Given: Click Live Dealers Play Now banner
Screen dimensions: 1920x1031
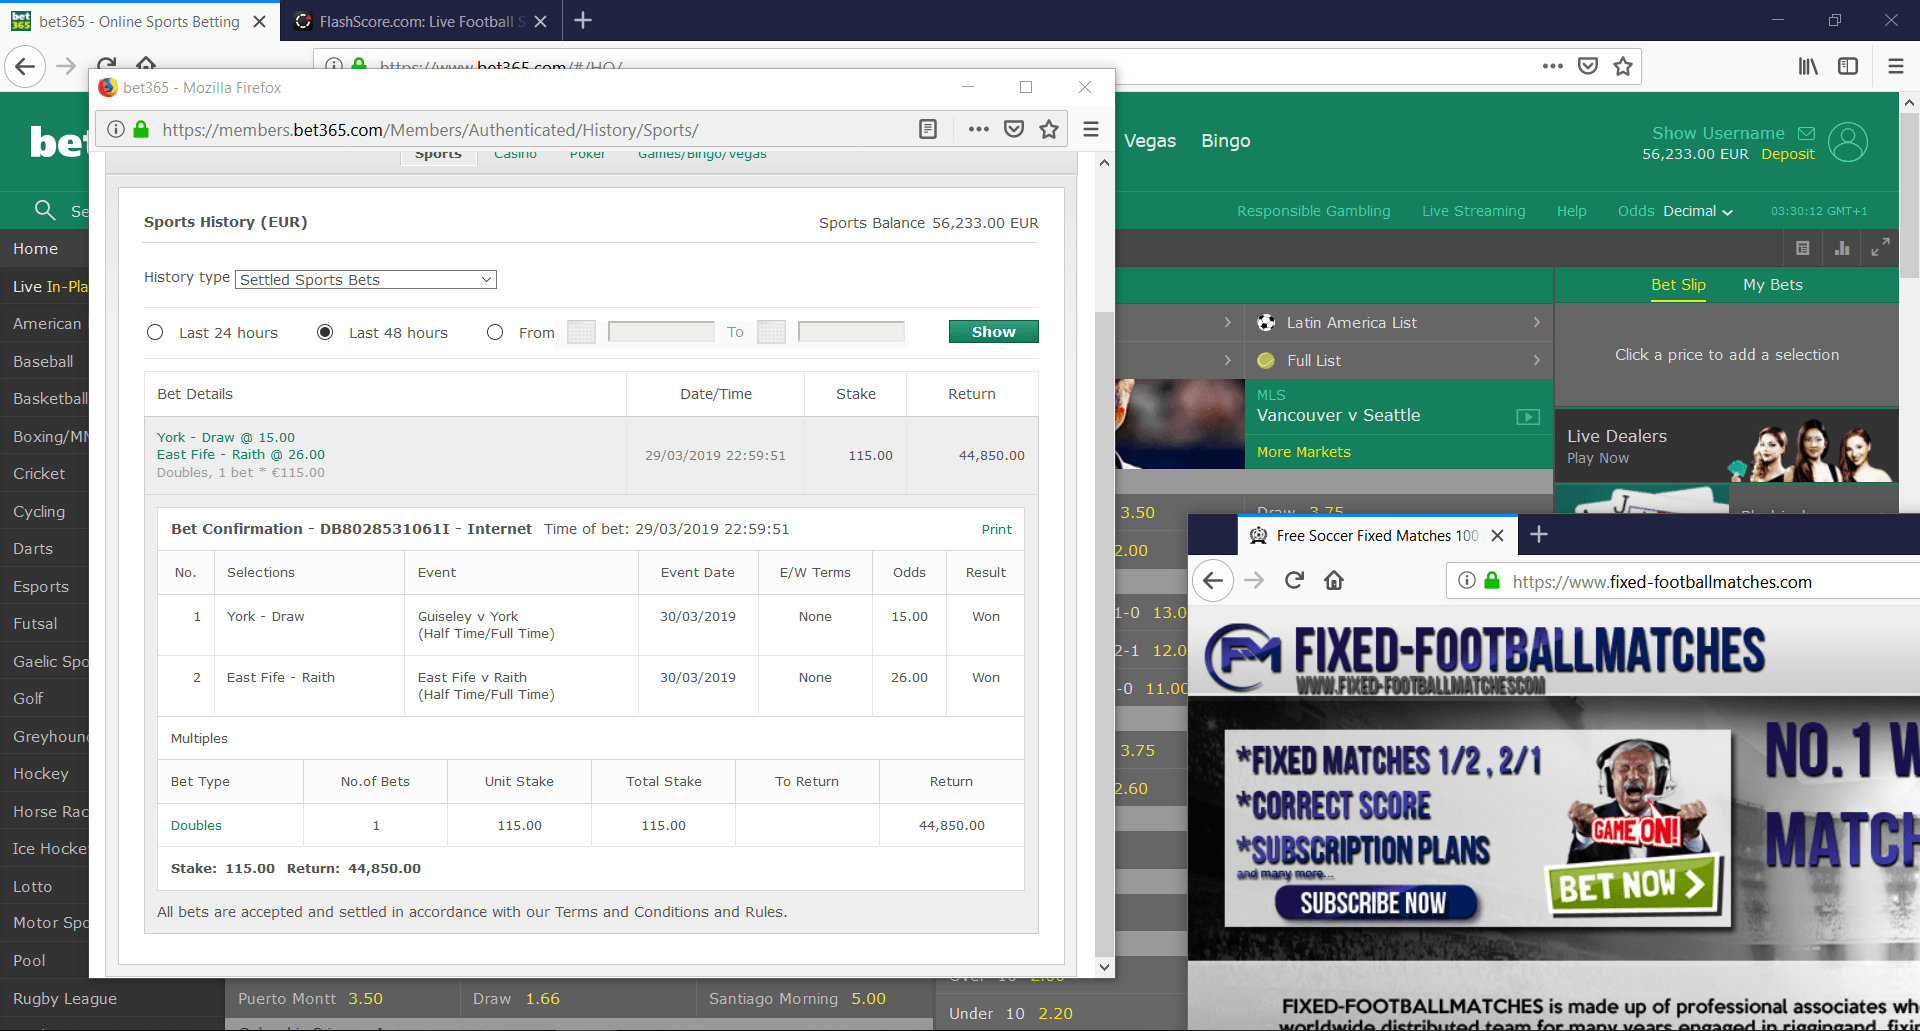Looking at the screenshot, I should tap(1726, 446).
